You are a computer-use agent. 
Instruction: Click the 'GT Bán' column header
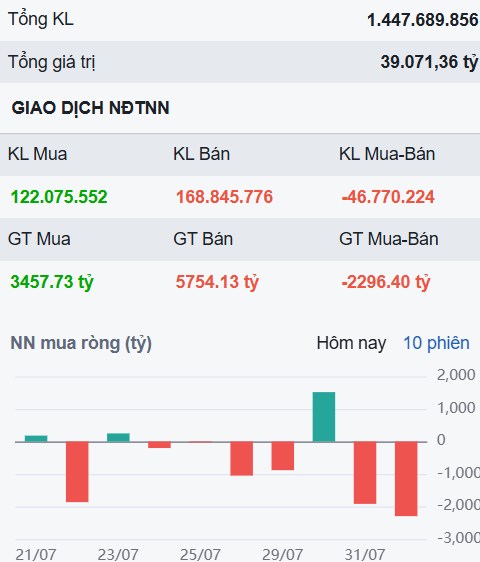tap(203, 239)
